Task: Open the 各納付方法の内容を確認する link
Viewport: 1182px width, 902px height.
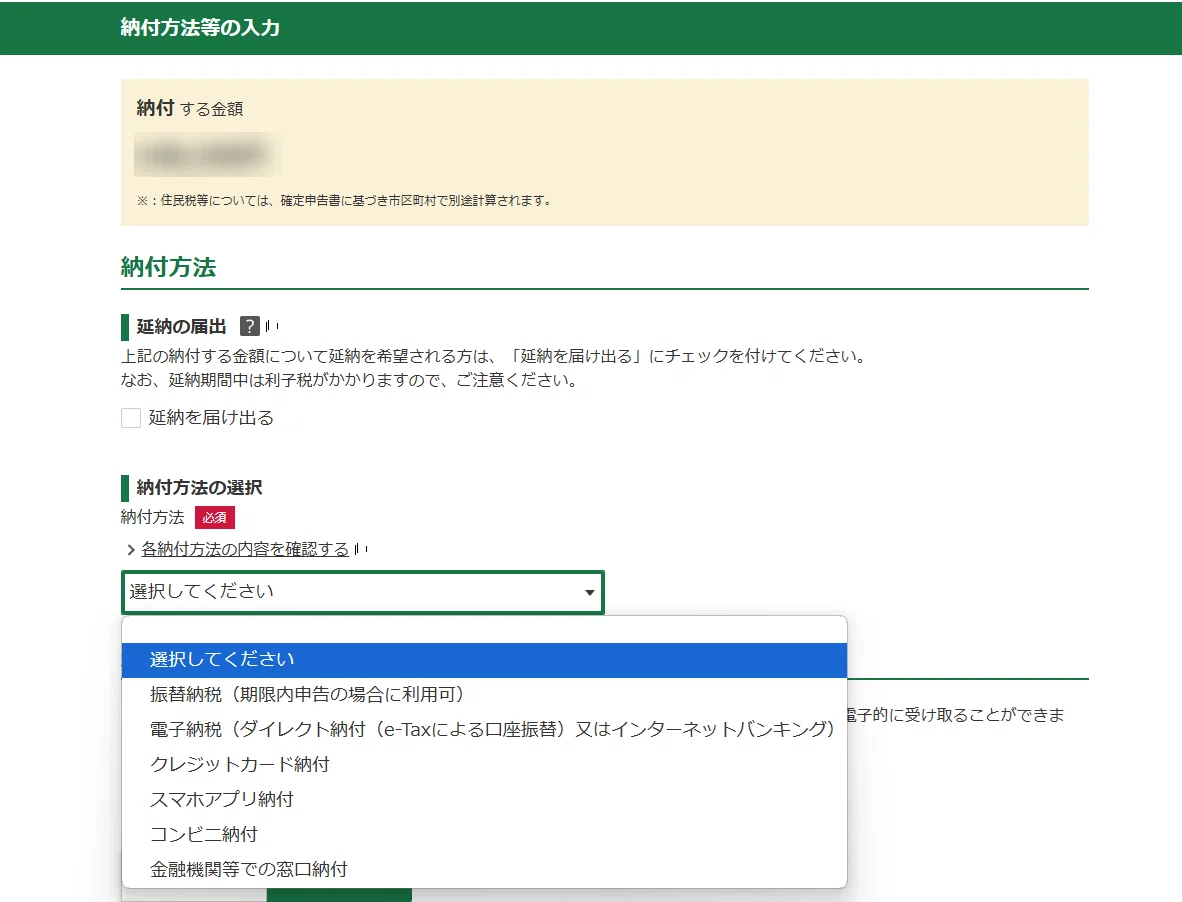Action: point(245,549)
